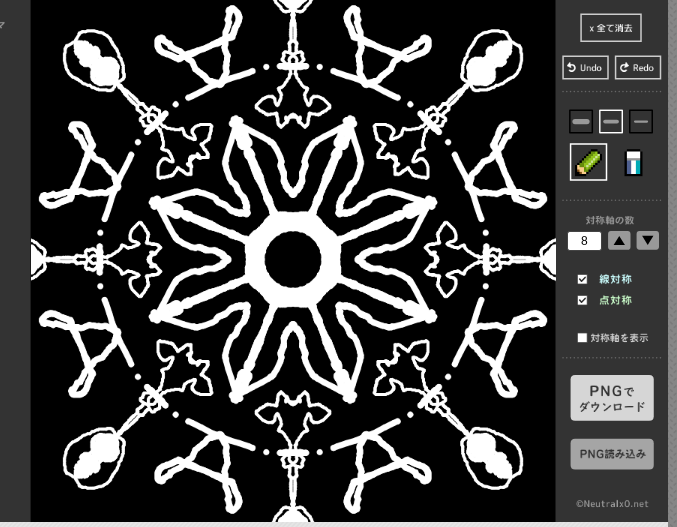Enable 対称軸を表示 show axes checkbox
Screen dimensions: 677x527
coord(582,338)
